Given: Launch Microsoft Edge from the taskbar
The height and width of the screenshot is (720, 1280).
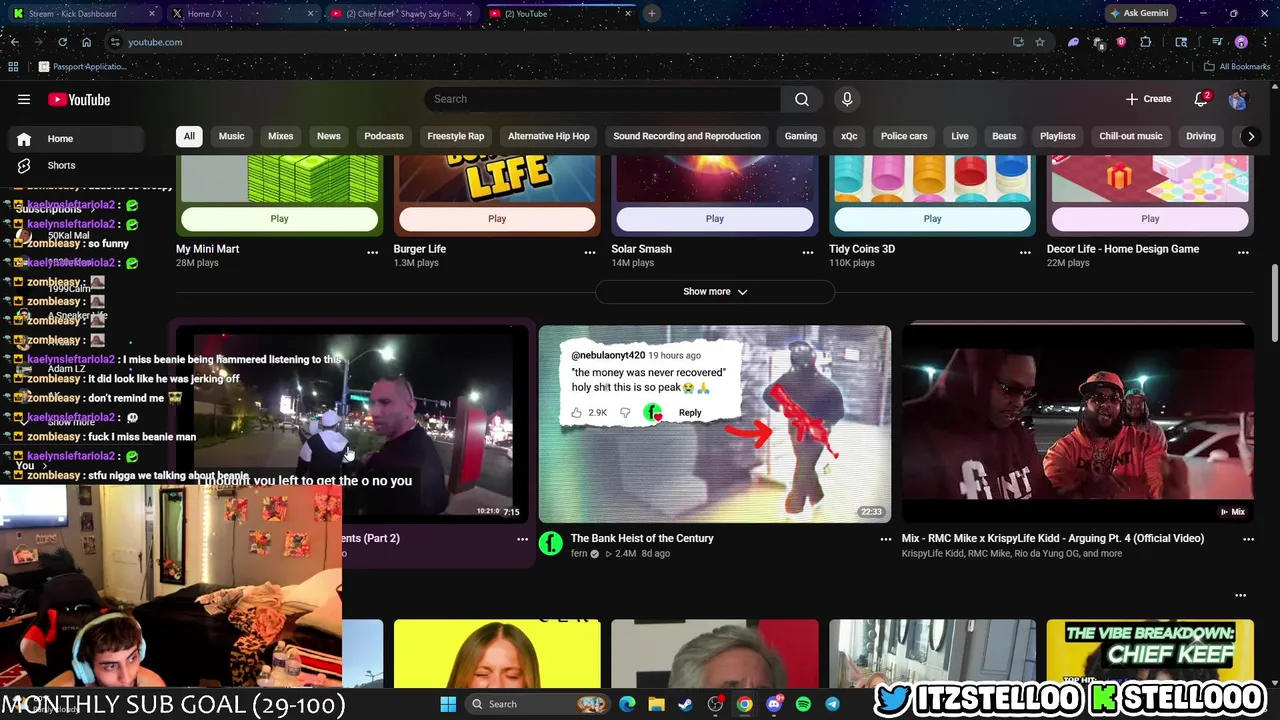Looking at the screenshot, I should pos(627,704).
